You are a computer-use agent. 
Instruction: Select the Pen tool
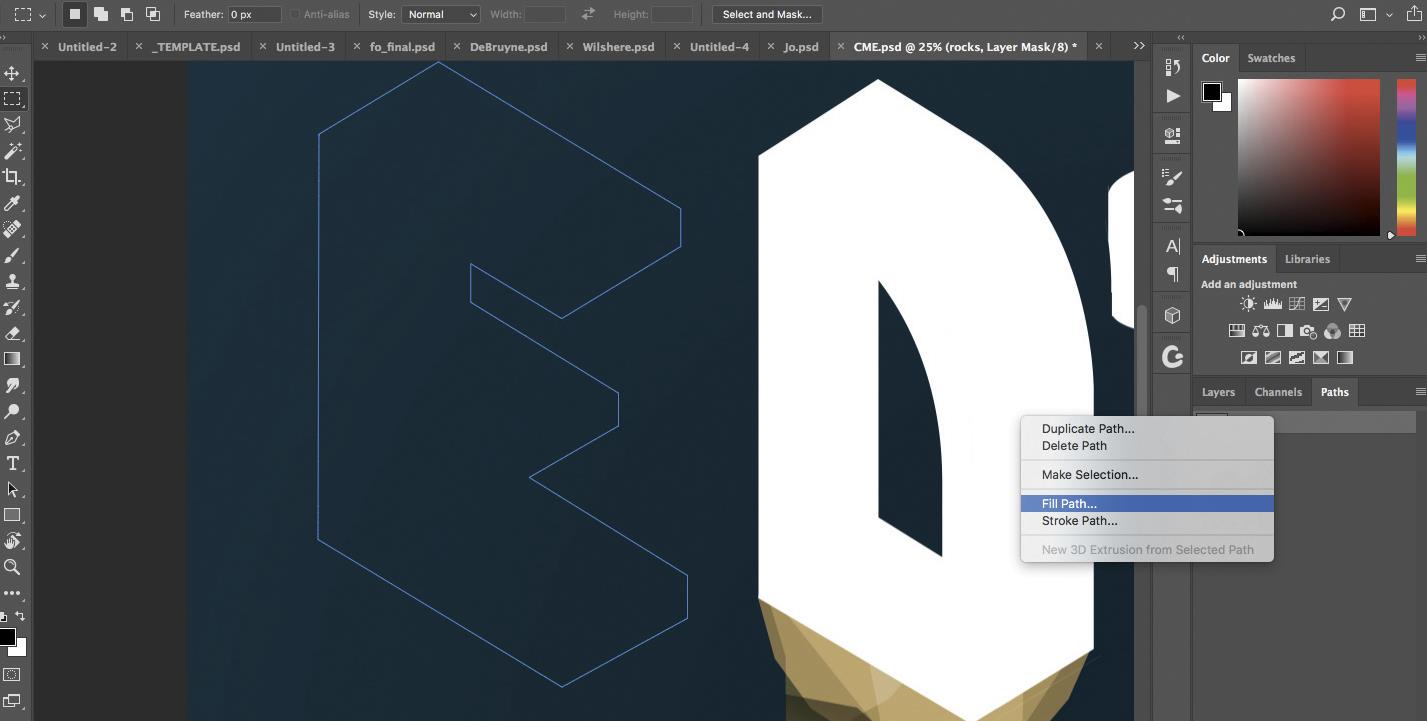(x=13, y=437)
